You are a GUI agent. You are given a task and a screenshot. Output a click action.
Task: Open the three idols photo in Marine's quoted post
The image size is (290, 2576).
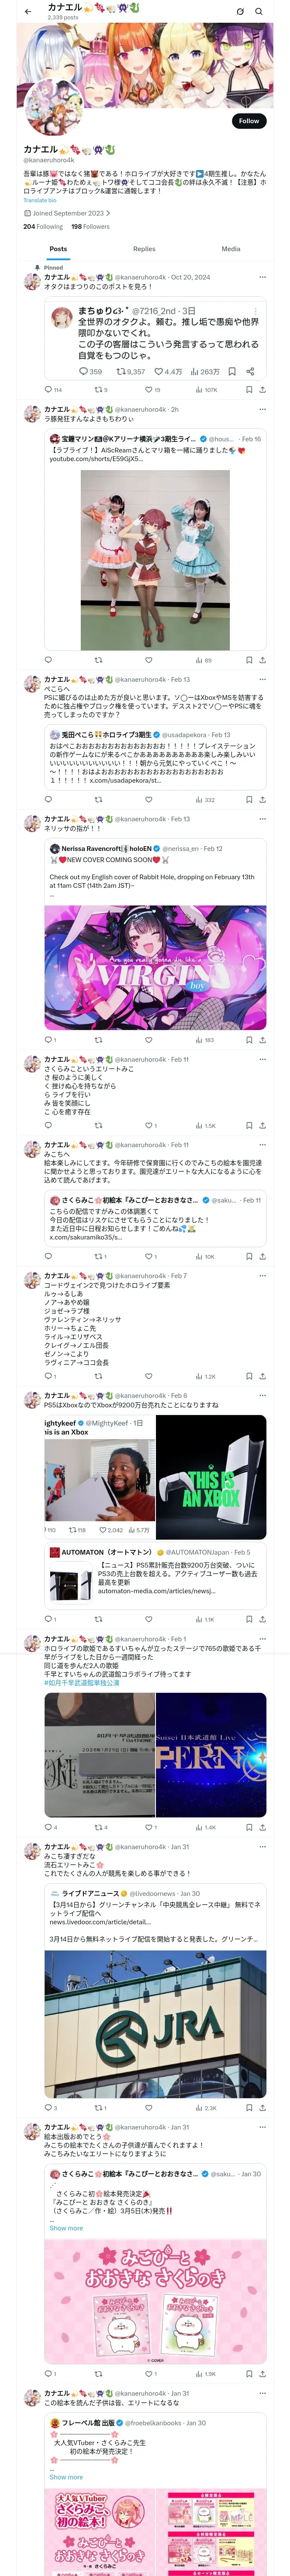(x=155, y=559)
